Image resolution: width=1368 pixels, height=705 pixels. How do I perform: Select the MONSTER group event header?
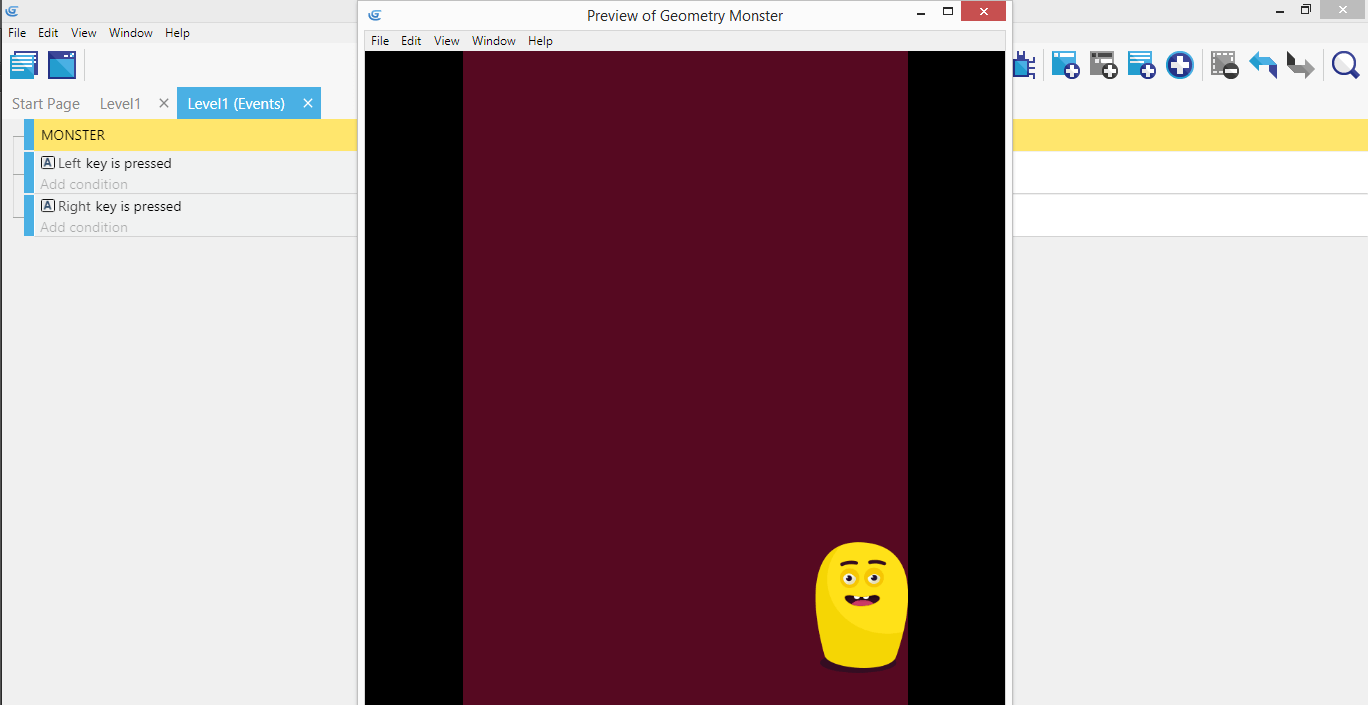point(73,135)
